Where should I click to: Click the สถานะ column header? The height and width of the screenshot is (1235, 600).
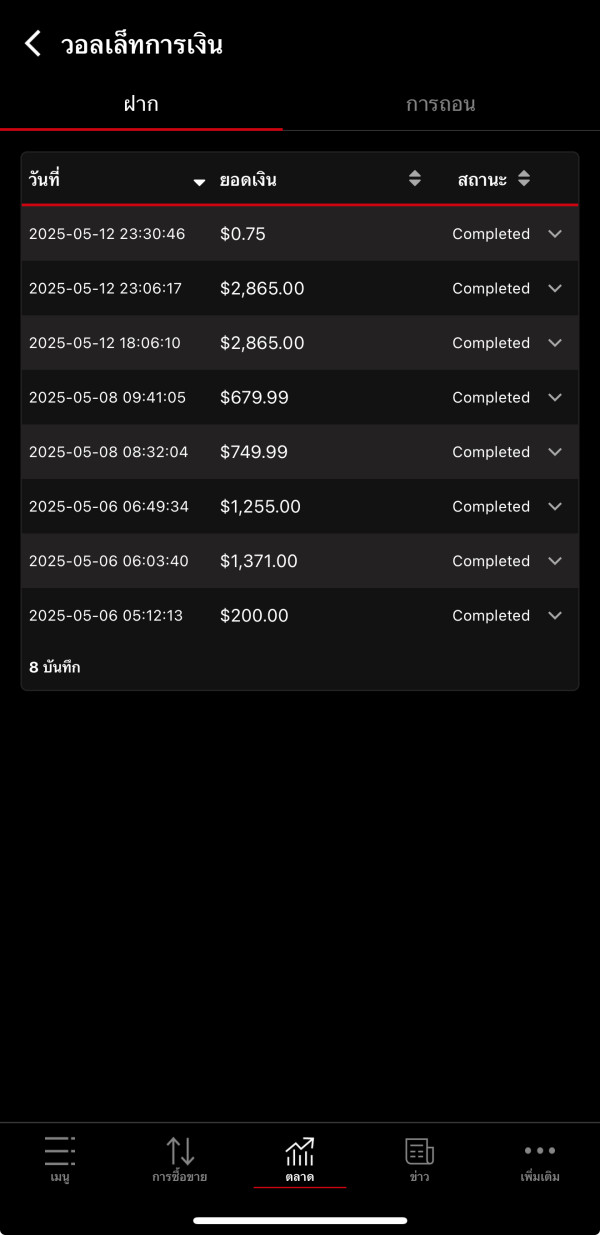click(x=482, y=180)
